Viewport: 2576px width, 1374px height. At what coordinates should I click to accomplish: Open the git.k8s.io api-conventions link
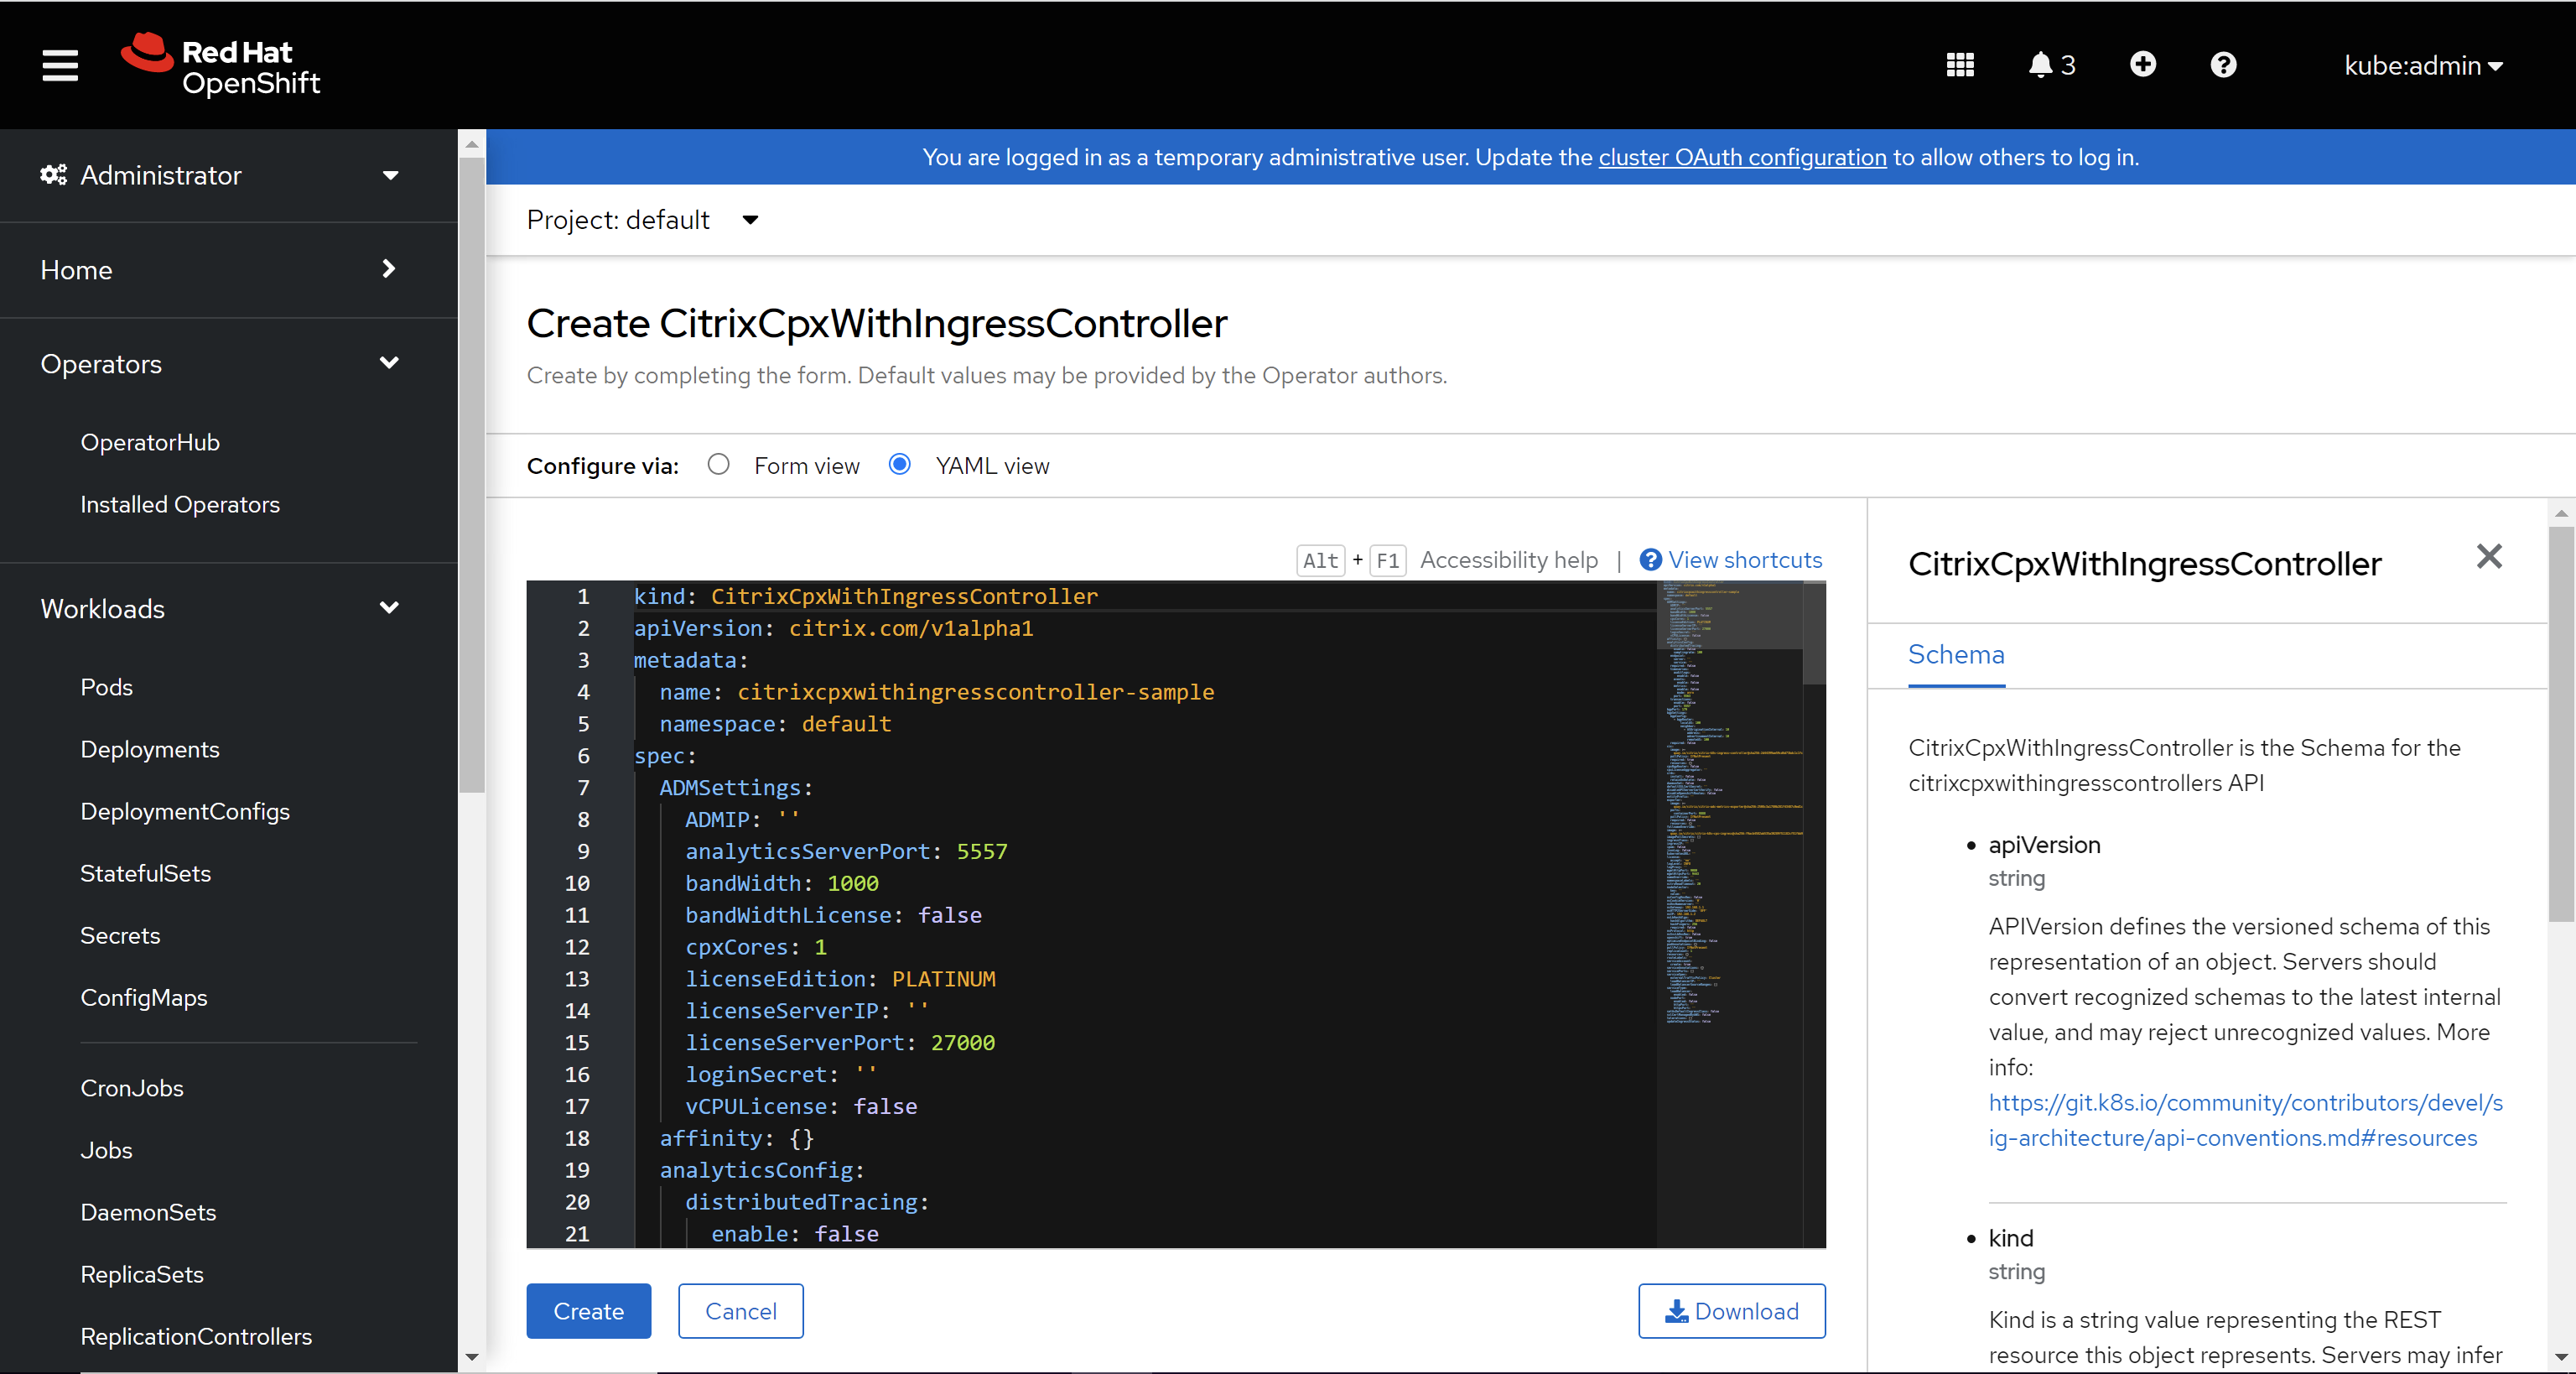point(2245,1120)
